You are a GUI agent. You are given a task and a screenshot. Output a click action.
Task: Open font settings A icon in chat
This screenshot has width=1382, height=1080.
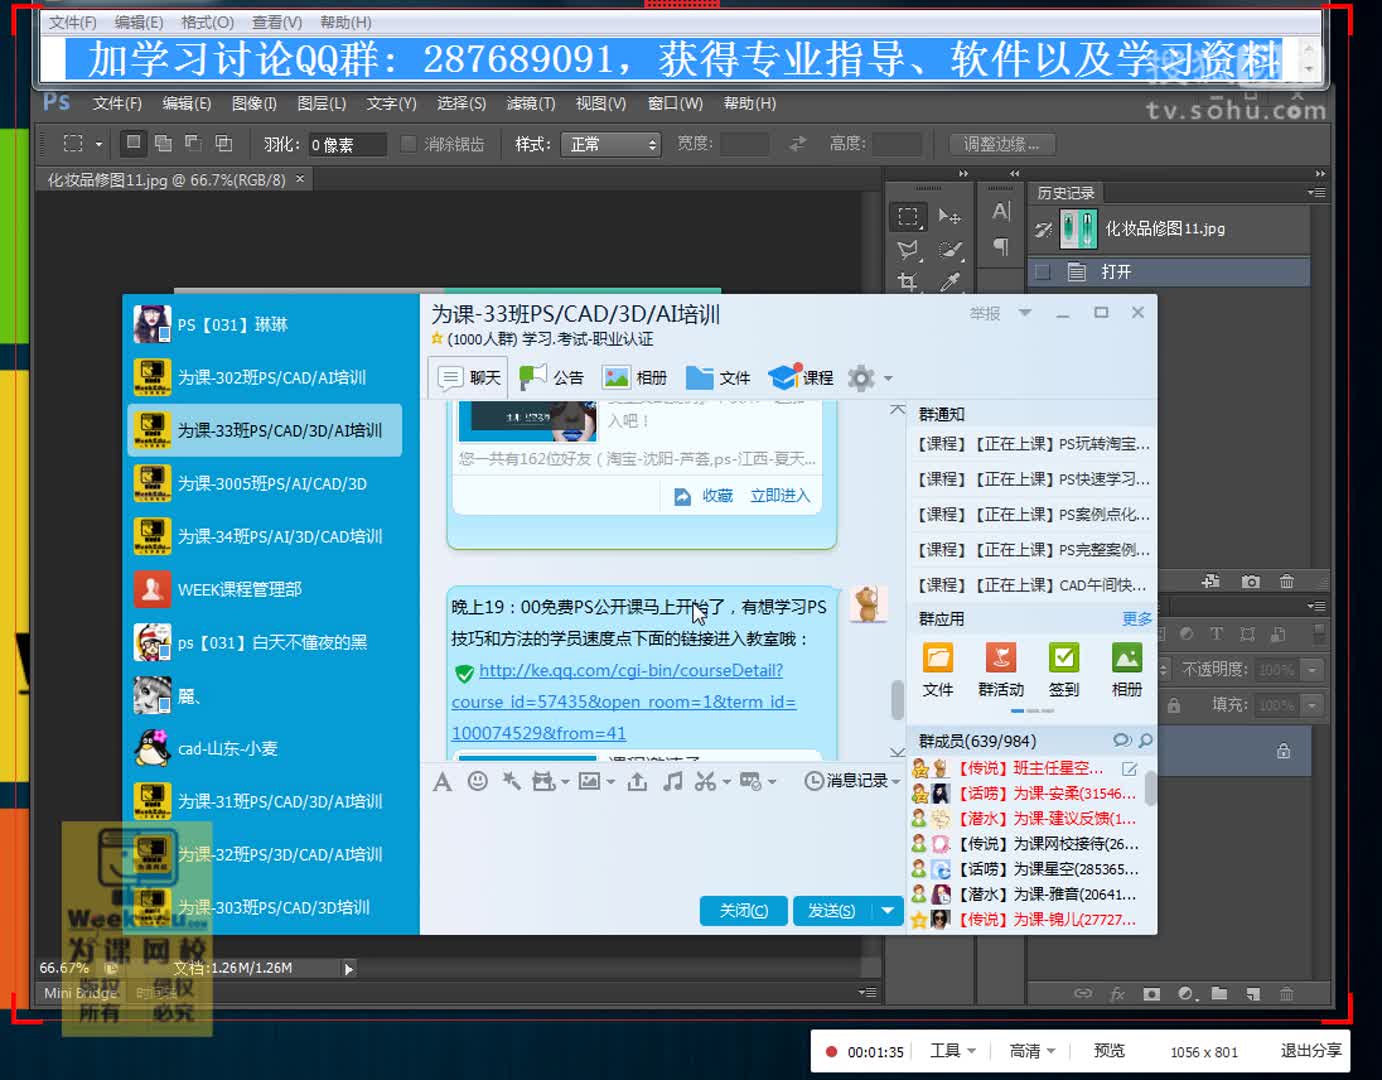[x=442, y=782]
